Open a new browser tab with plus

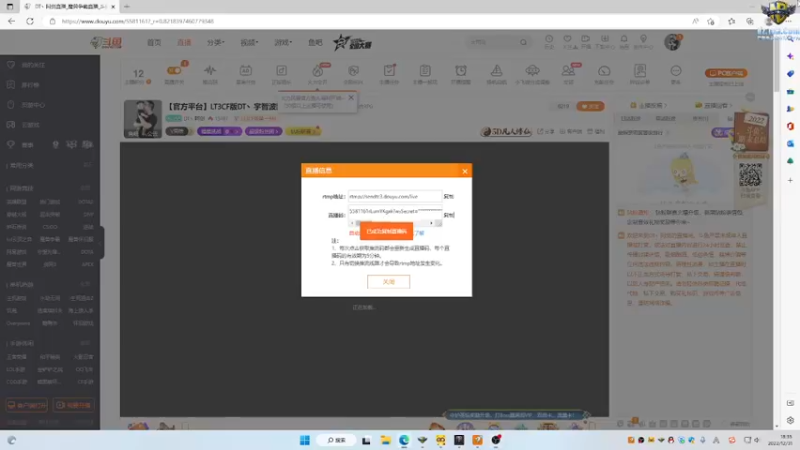[127, 7]
